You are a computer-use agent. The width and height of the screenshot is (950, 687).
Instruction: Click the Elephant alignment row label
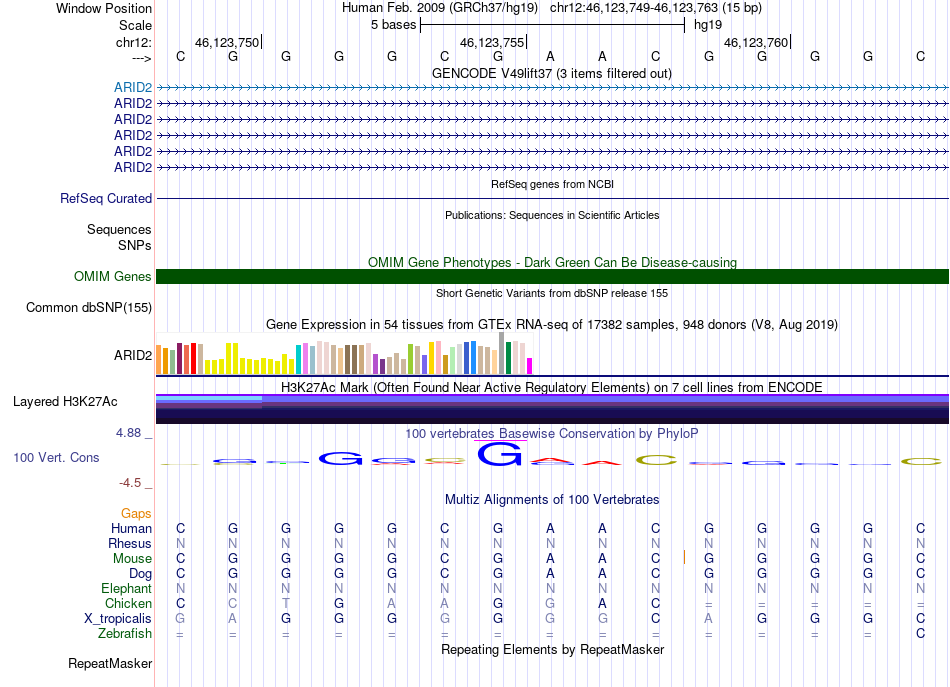tap(126, 588)
